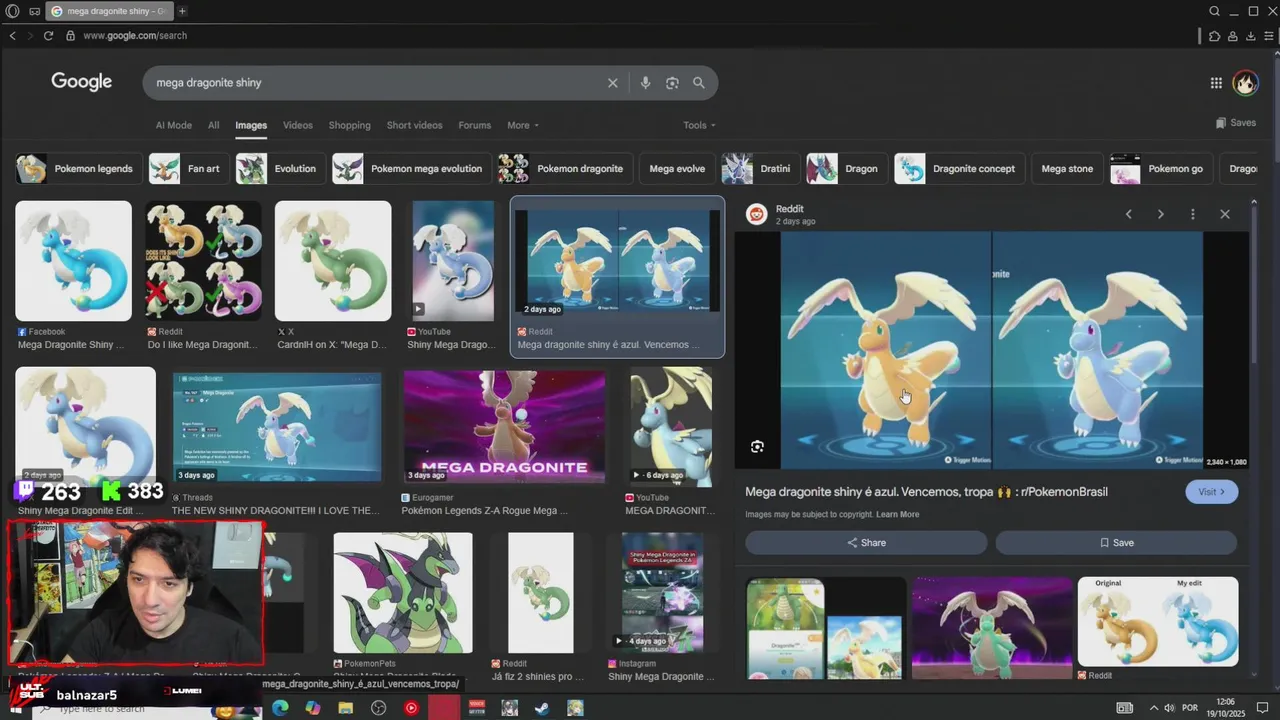
Task: Visit the Reddit source page
Action: coord(1211,492)
